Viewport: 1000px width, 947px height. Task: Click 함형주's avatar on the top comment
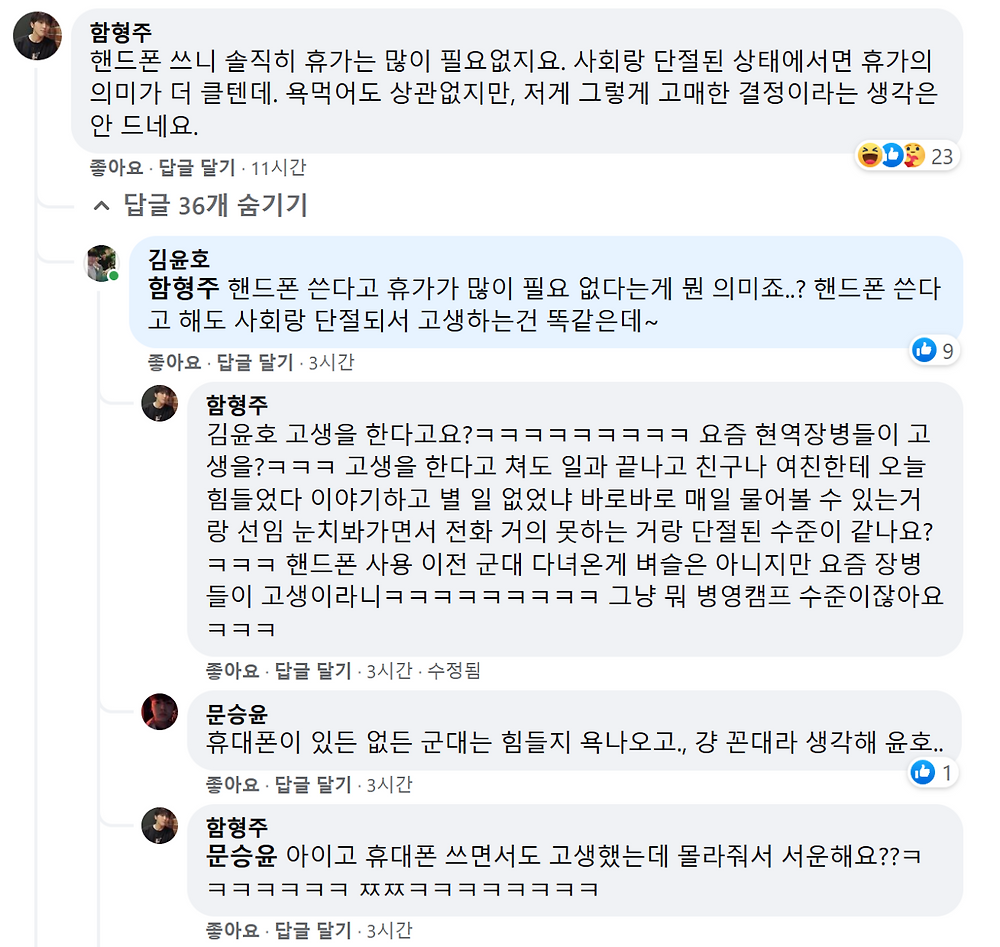click(37, 36)
